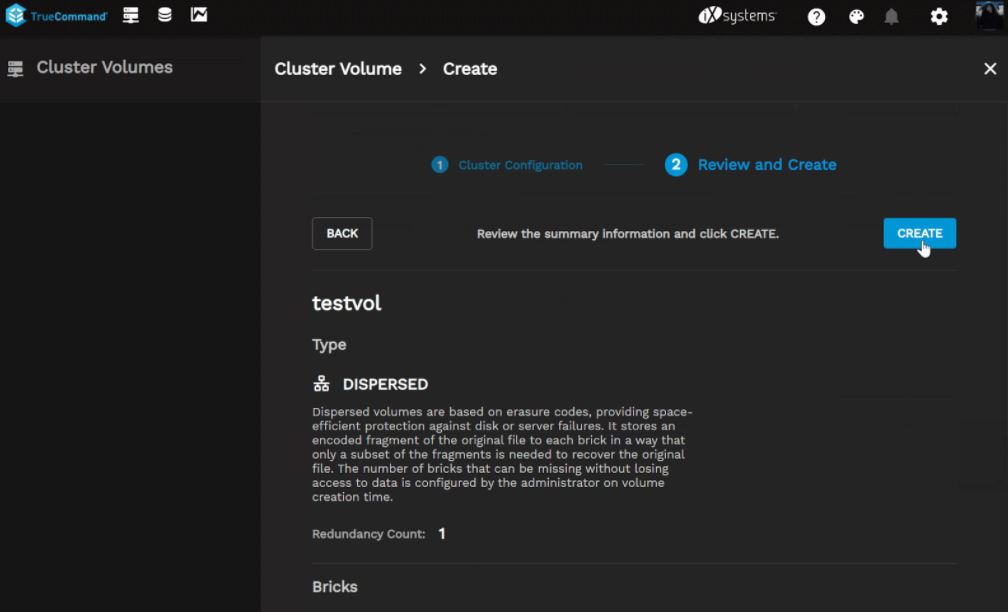Click the BACK button

(x=342, y=233)
